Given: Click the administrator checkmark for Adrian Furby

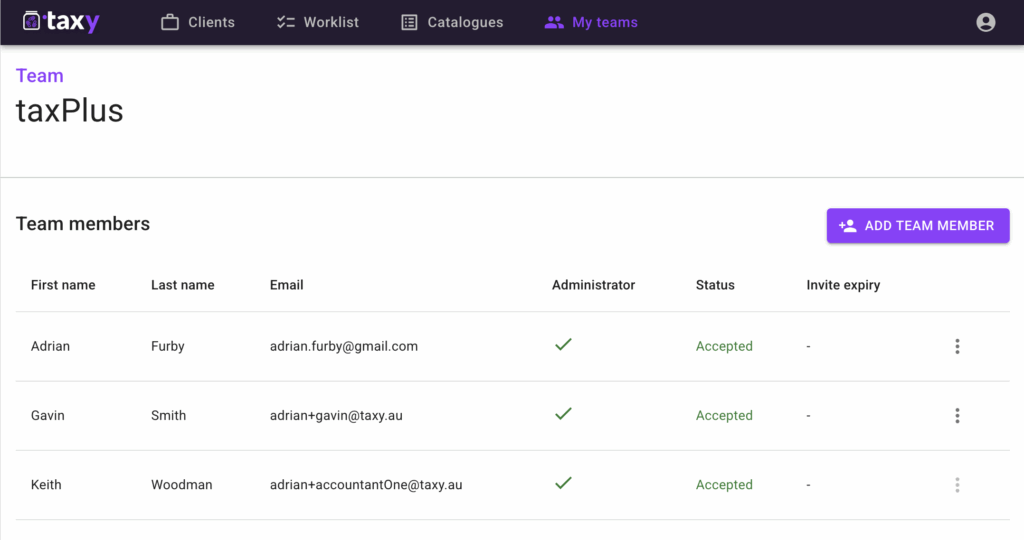Looking at the screenshot, I should (564, 345).
